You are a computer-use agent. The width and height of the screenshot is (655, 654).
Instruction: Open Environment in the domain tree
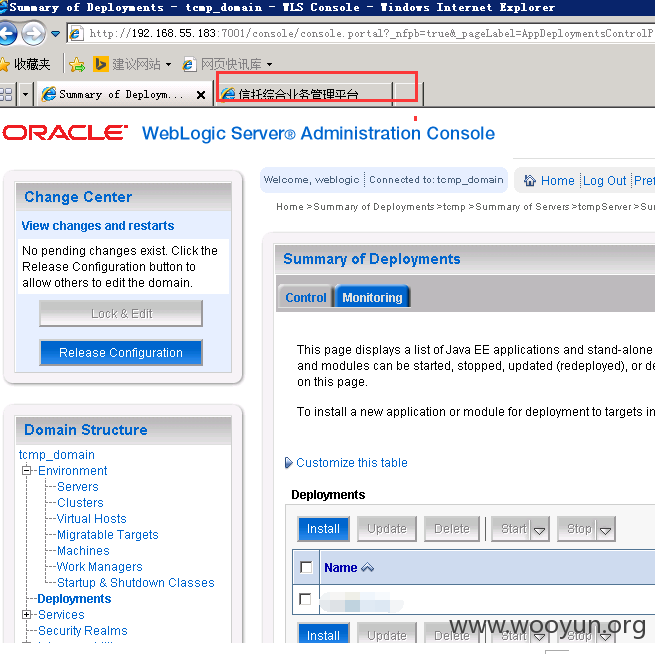click(x=73, y=471)
